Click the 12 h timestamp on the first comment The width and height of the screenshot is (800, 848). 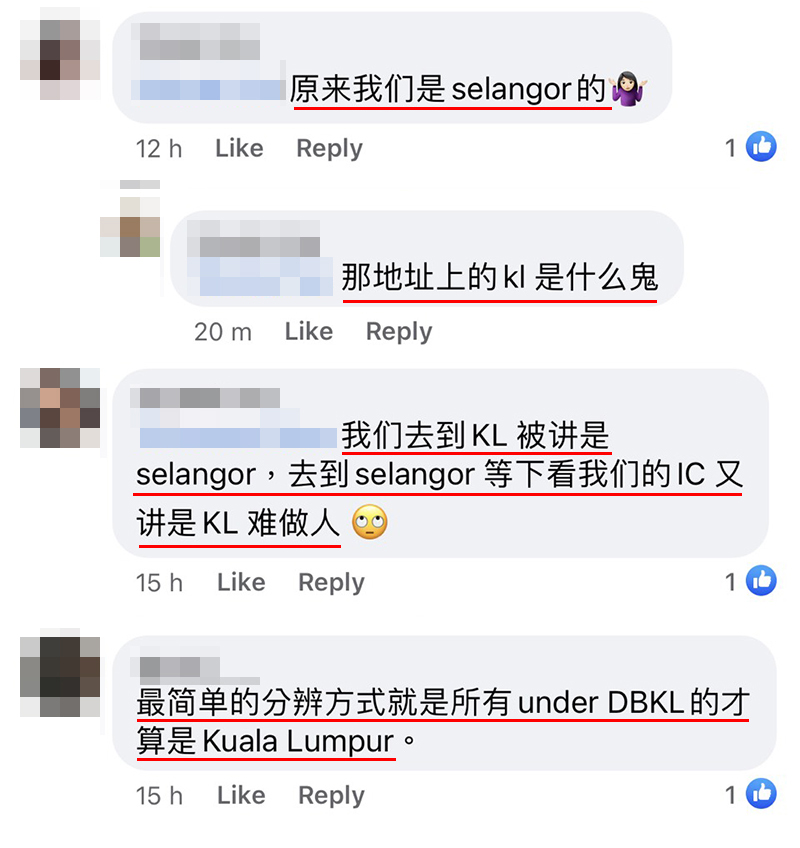[x=158, y=149]
